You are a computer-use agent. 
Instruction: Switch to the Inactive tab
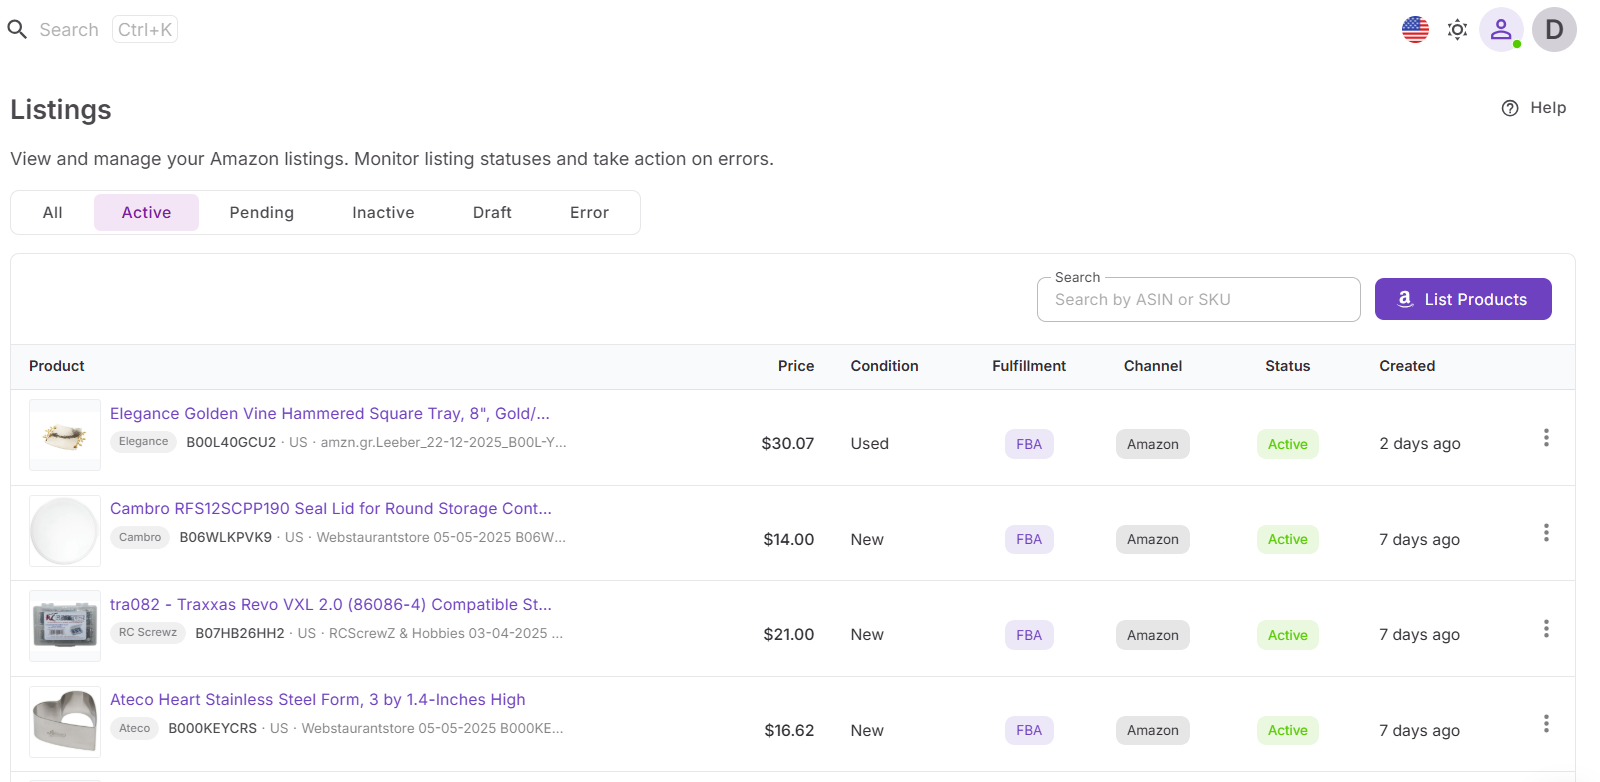click(x=383, y=213)
